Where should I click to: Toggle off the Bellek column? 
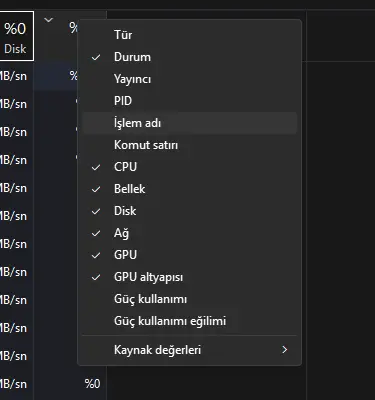[189, 189]
